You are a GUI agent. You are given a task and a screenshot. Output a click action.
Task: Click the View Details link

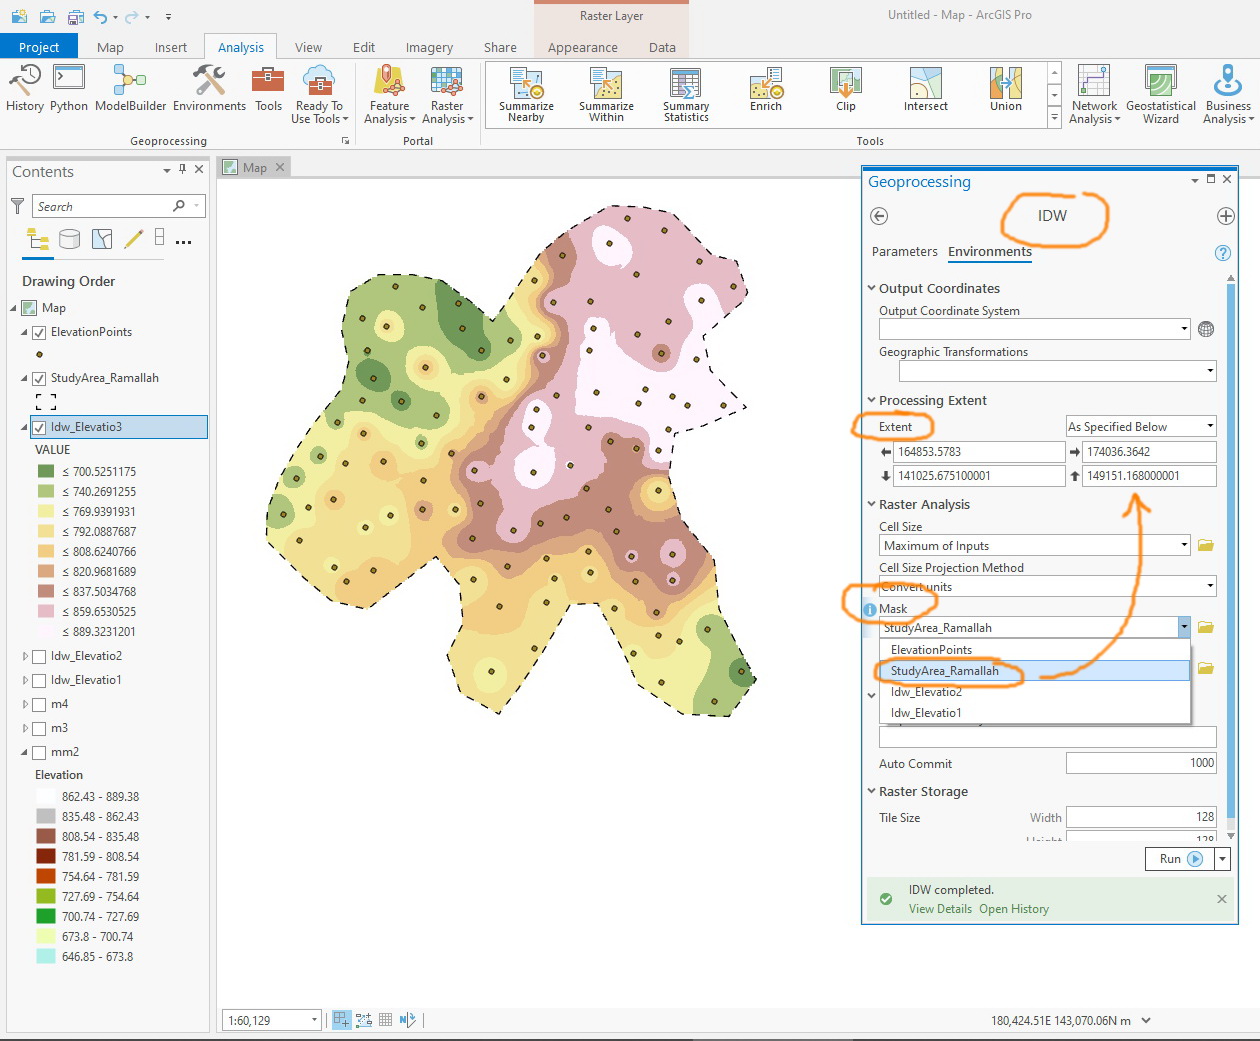[x=940, y=909]
